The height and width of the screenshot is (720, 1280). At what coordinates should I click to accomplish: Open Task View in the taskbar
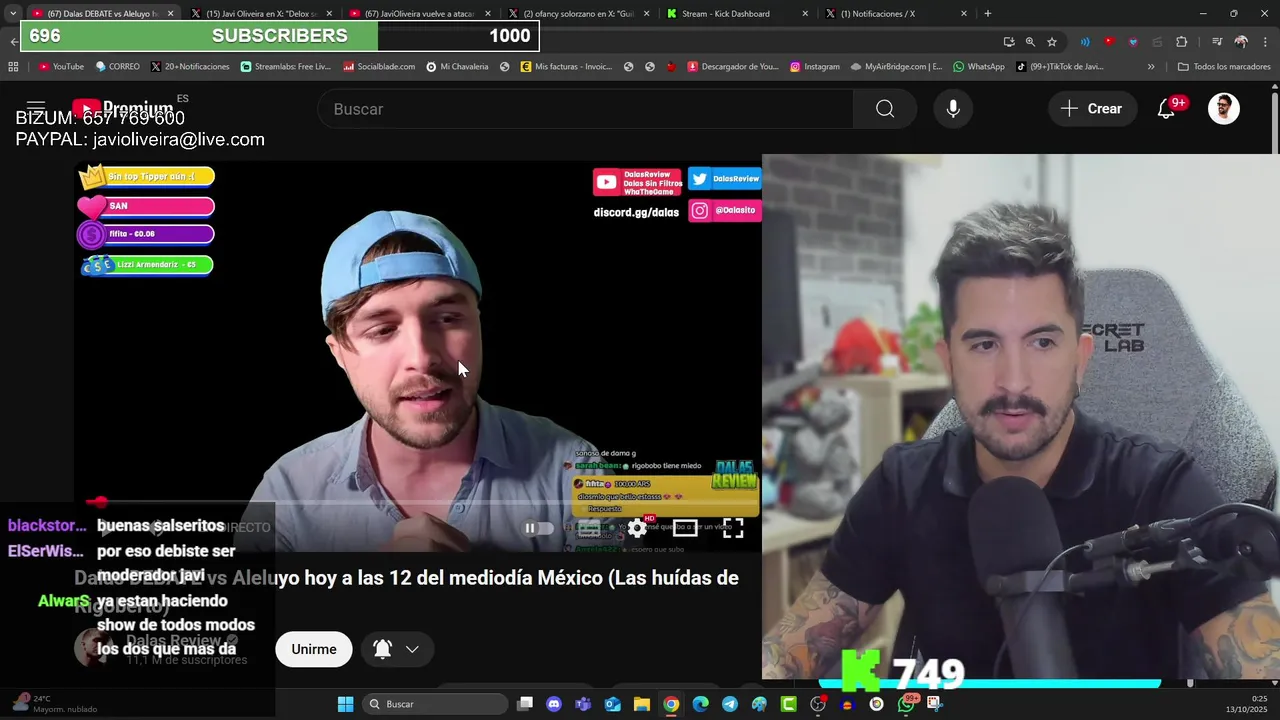(x=525, y=704)
